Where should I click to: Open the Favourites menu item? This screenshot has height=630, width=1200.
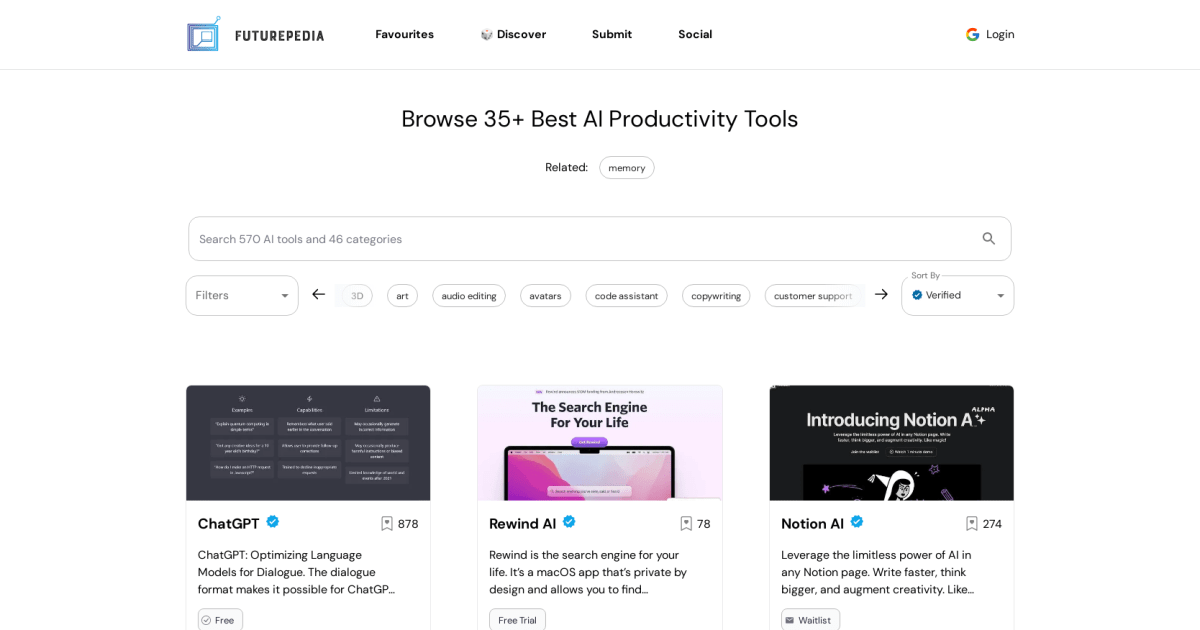coord(404,34)
